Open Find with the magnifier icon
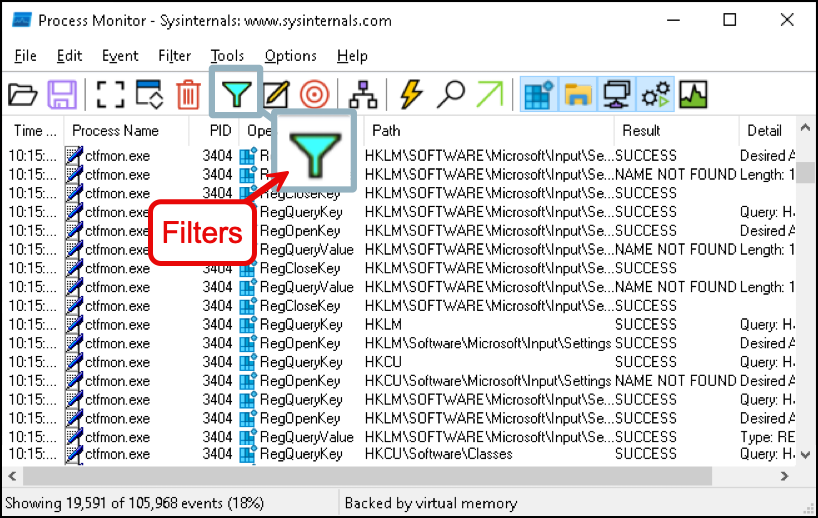This screenshot has width=818, height=518. coord(450,94)
